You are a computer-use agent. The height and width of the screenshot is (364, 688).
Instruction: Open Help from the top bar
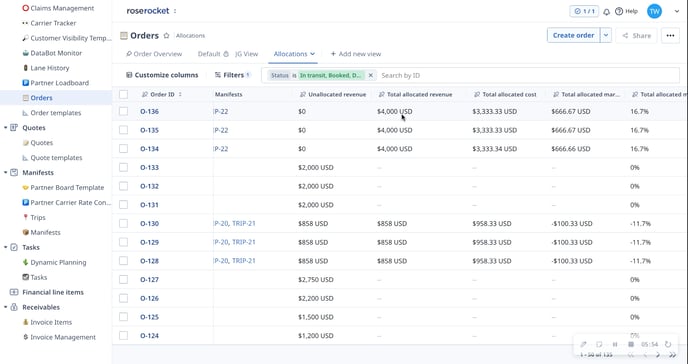point(627,11)
